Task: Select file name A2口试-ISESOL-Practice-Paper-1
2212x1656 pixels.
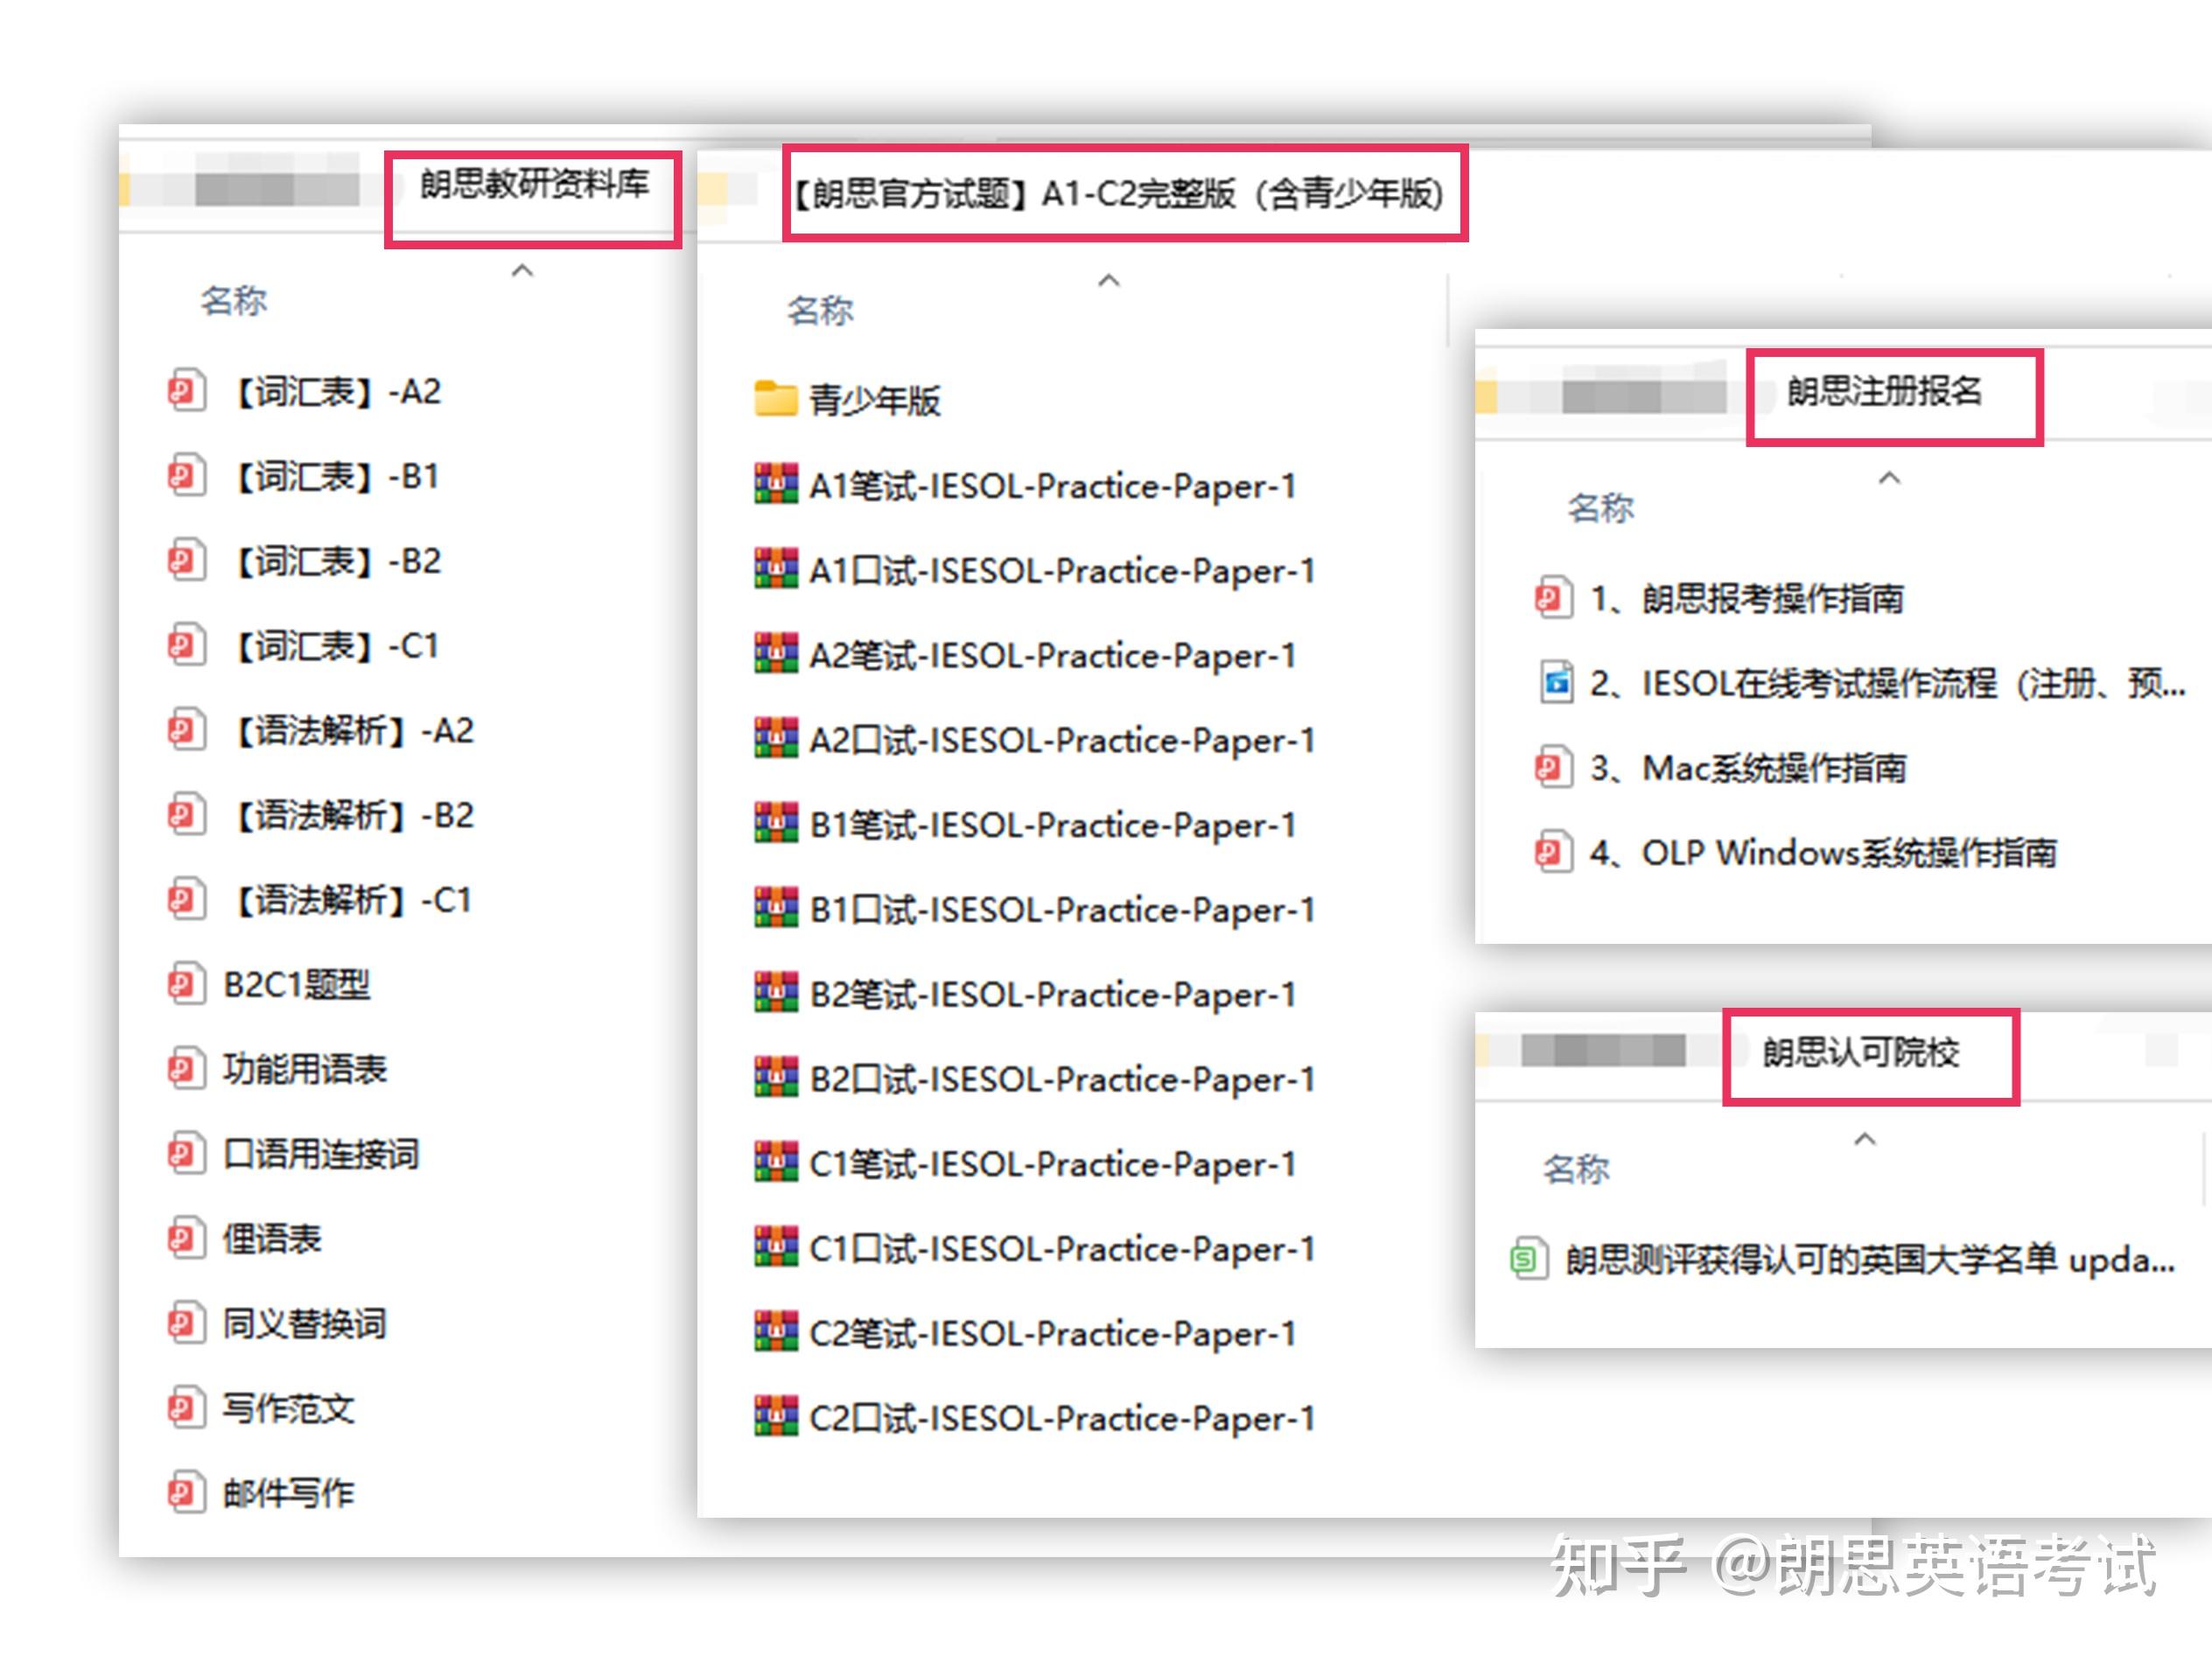Action: pyautogui.click(x=1062, y=740)
